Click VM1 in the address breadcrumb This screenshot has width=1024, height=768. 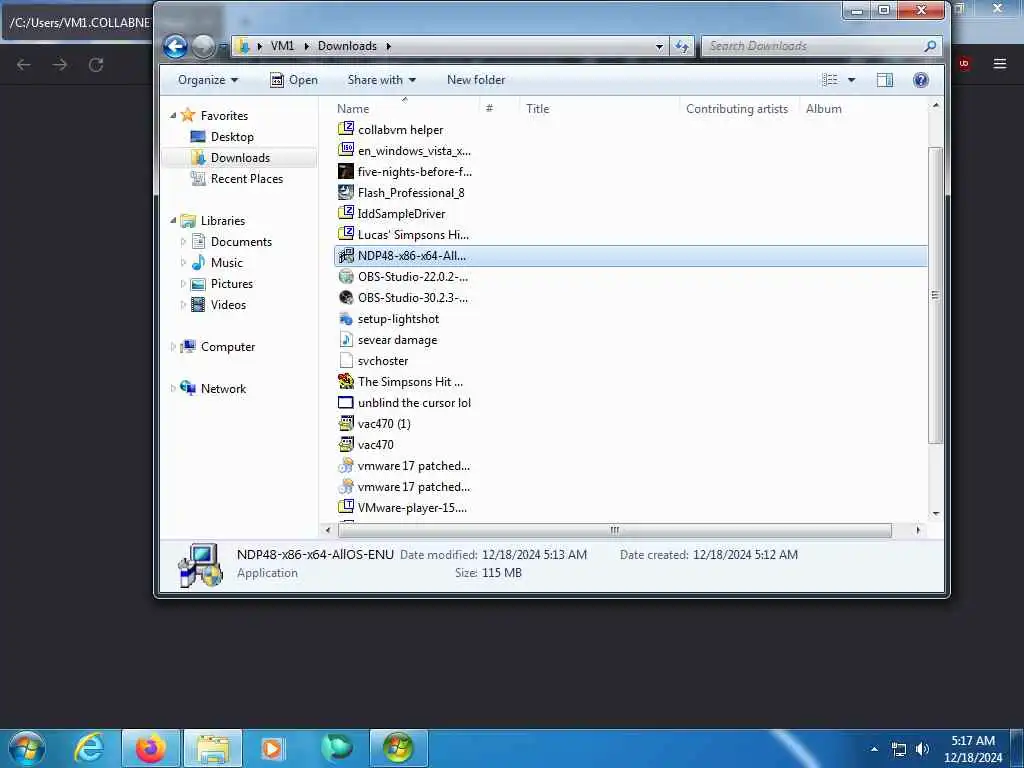(283, 46)
